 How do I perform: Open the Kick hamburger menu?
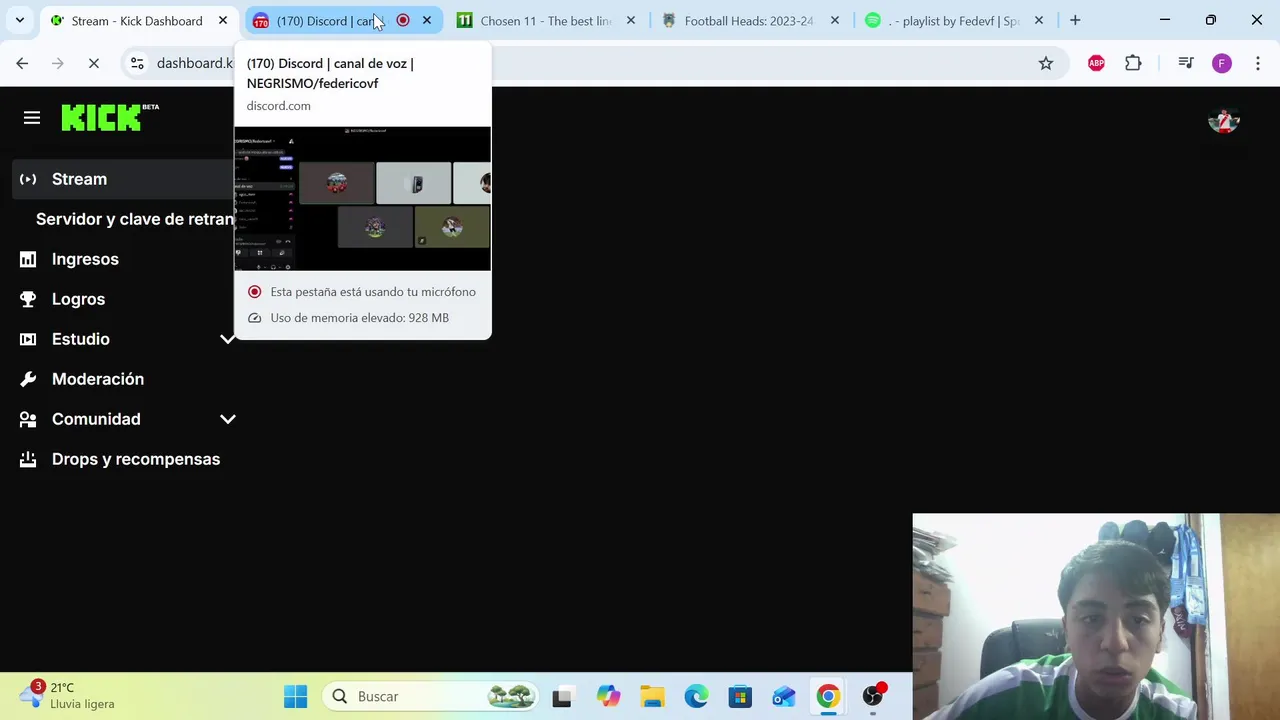[32, 118]
